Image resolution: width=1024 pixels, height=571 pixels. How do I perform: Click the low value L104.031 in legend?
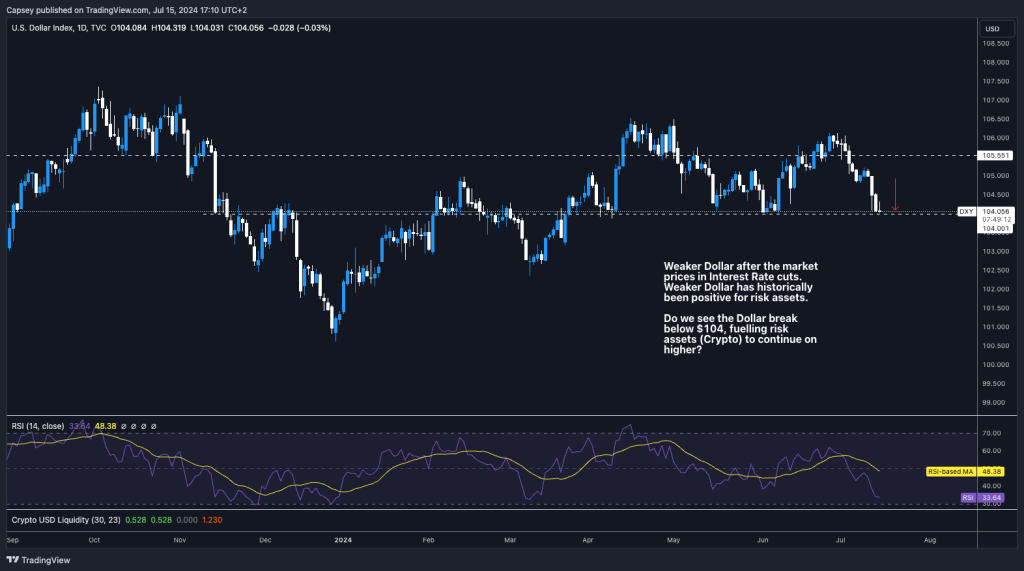207,28
